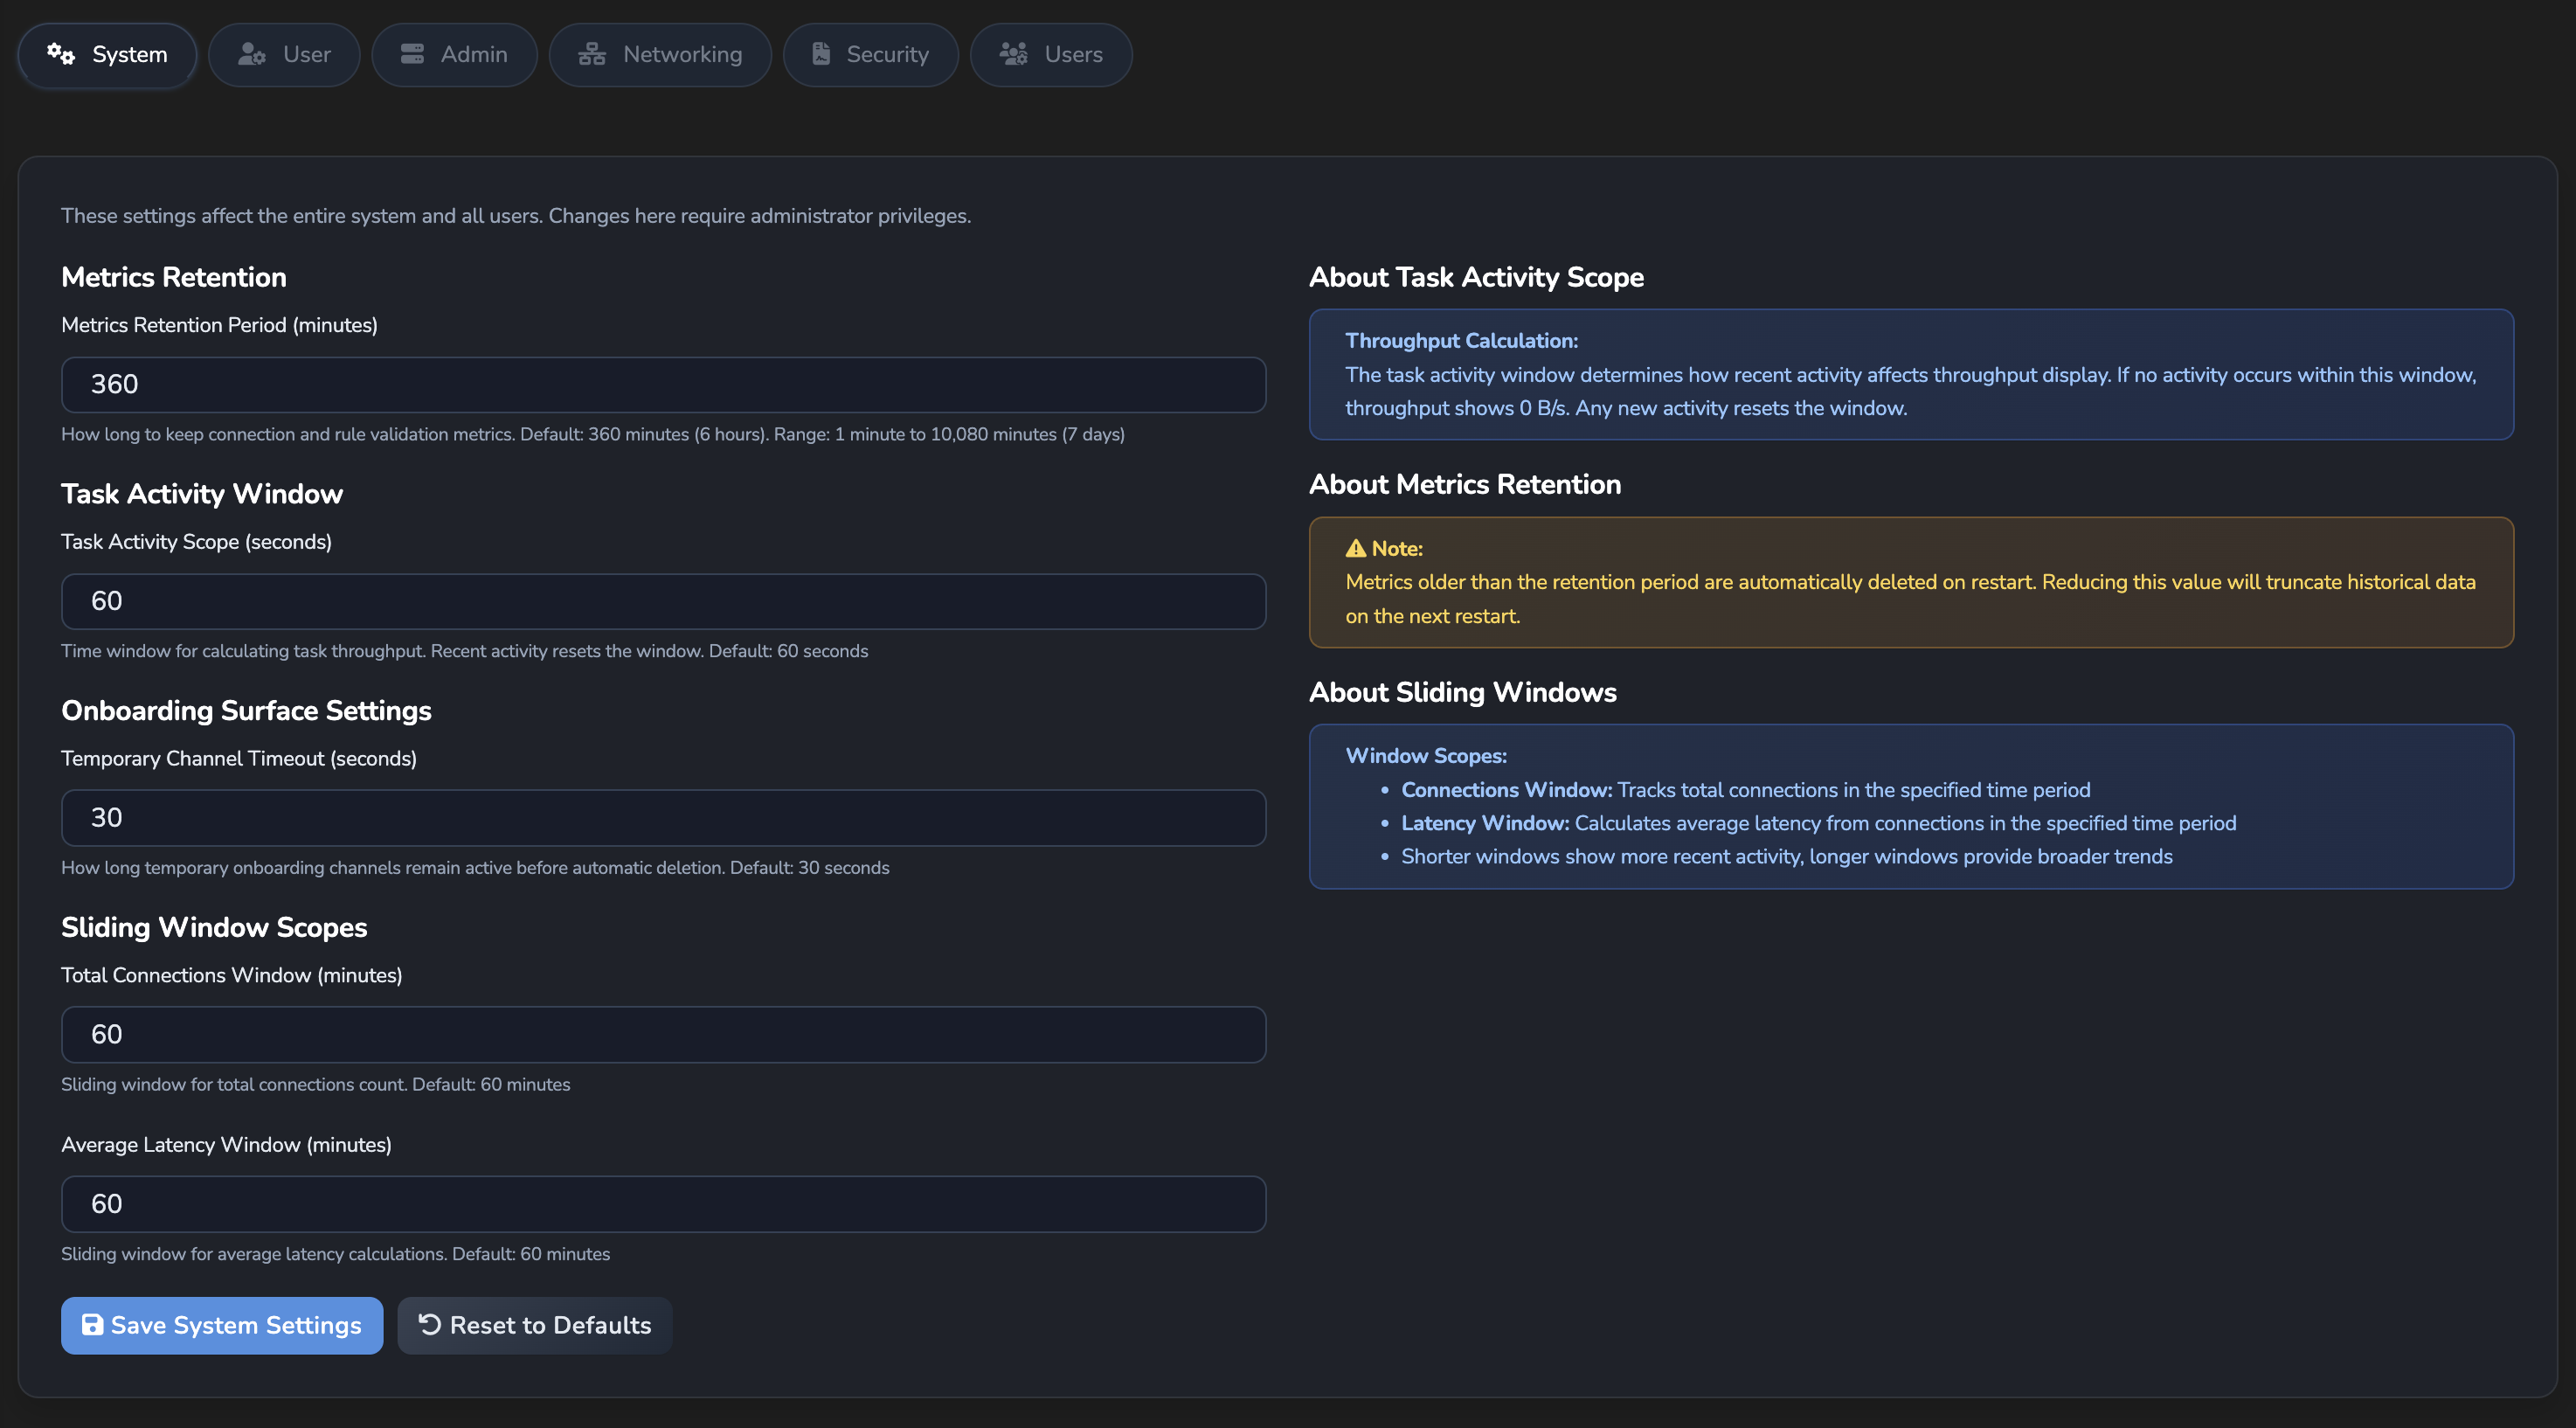Click Save System Settings button
2576x1428 pixels.
pos(222,1326)
